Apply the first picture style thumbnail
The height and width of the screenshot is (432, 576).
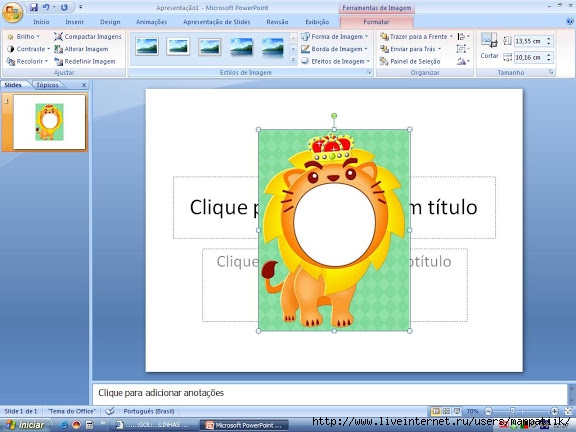147,47
